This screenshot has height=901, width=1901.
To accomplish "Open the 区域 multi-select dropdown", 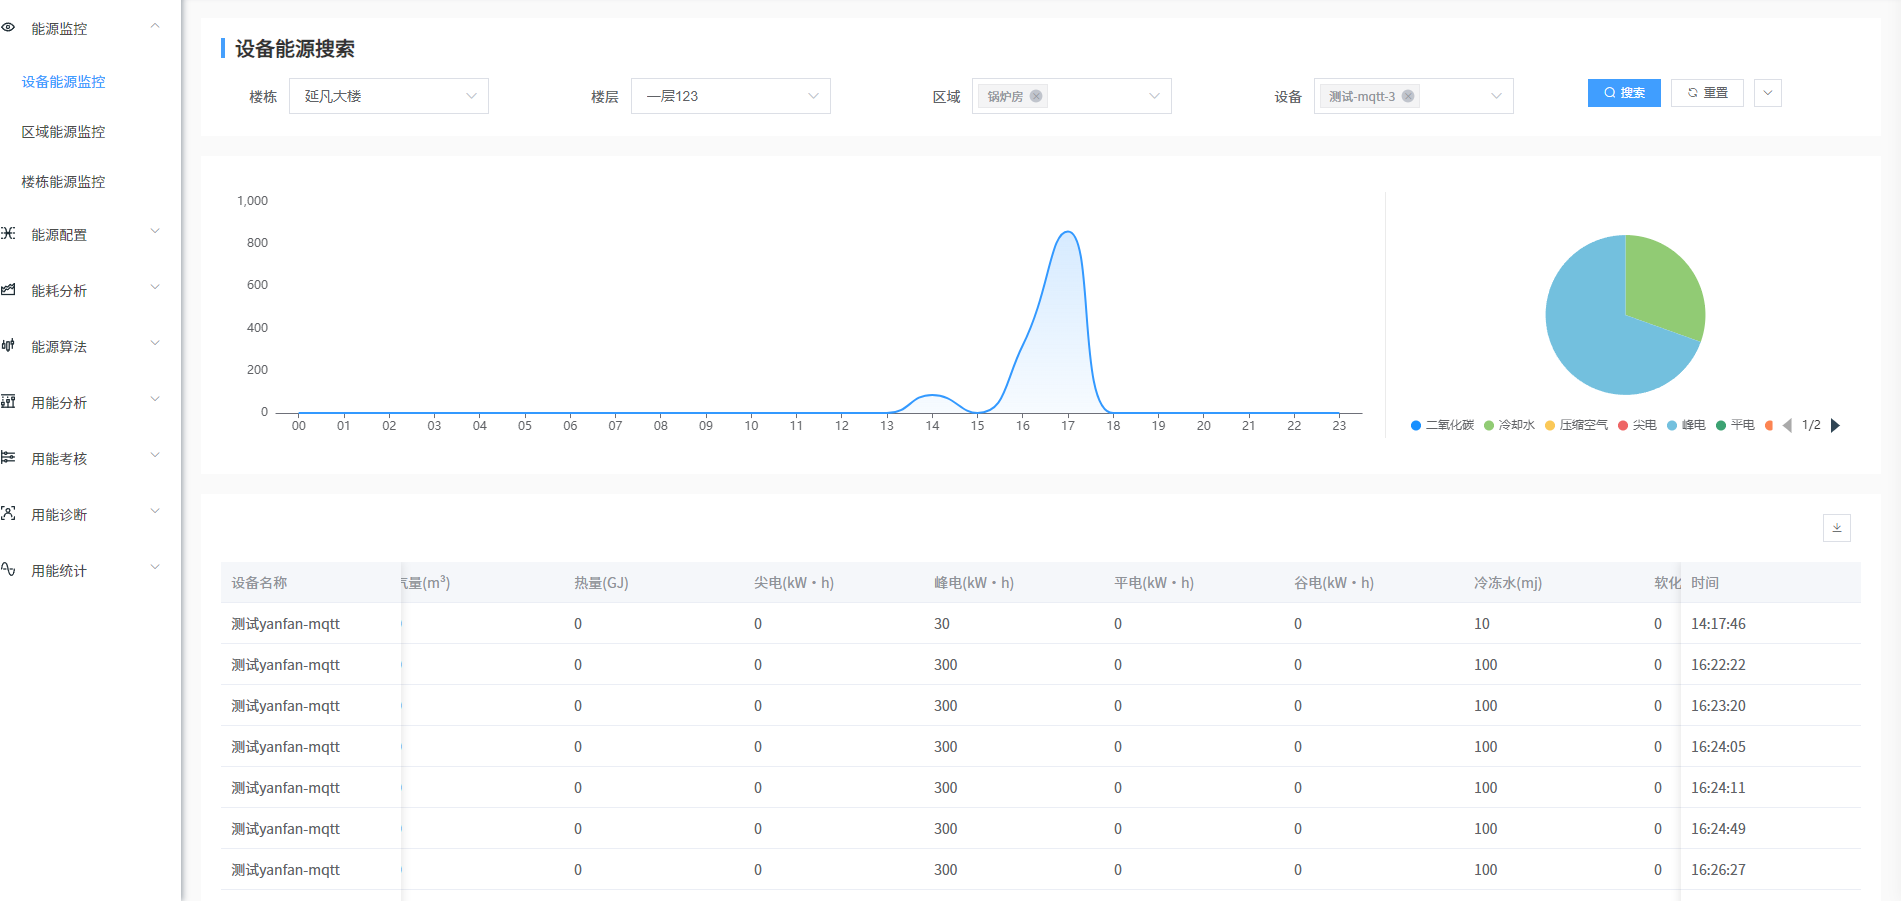I will click(x=1072, y=96).
